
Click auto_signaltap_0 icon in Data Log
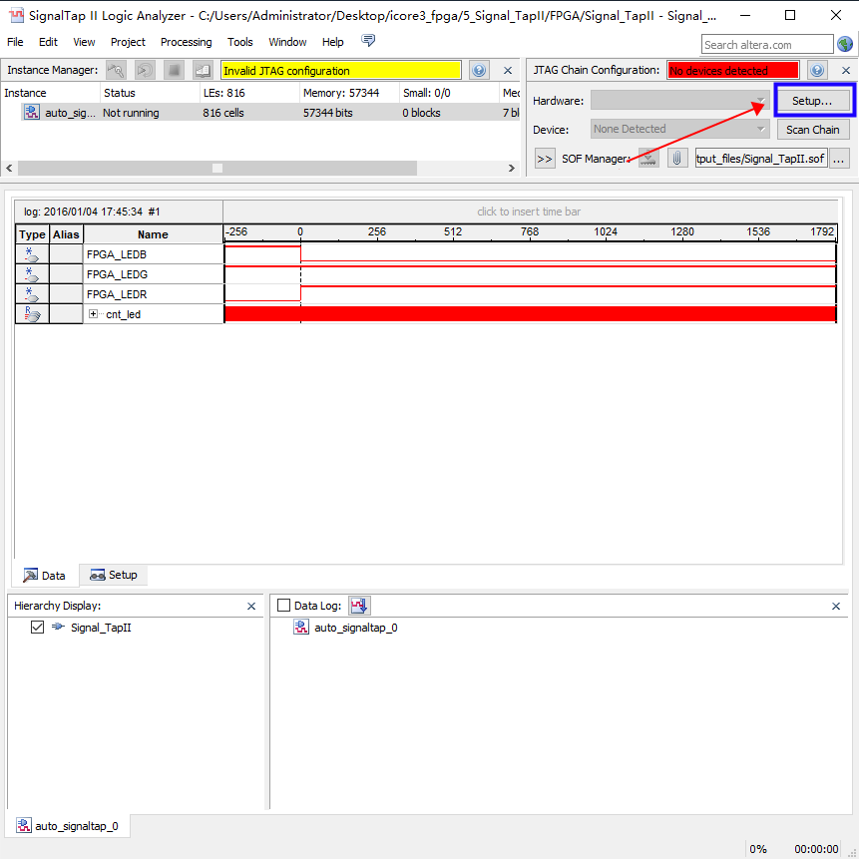click(x=301, y=627)
